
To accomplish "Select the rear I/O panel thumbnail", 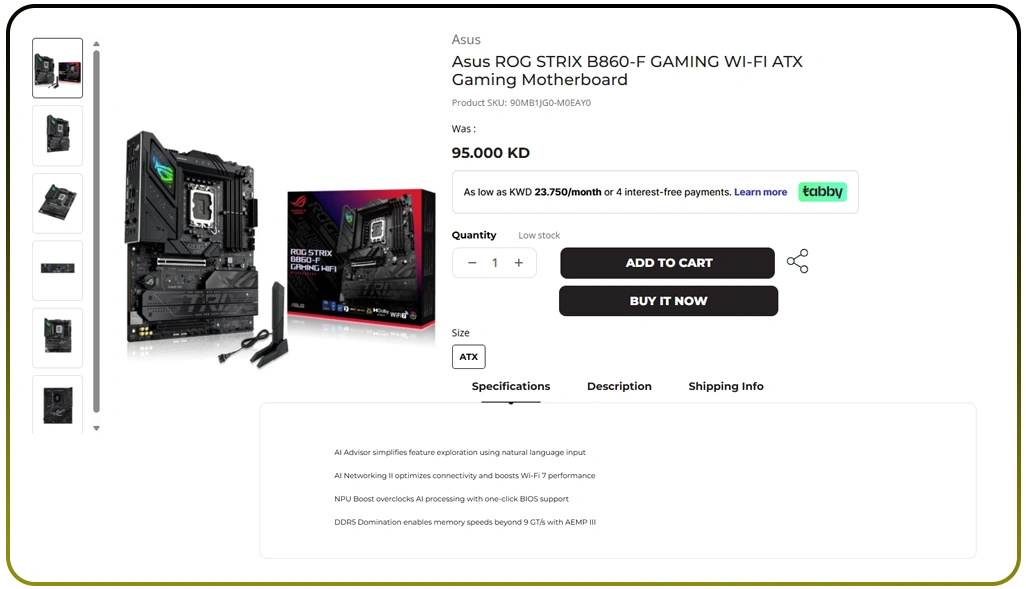I will click(58, 270).
